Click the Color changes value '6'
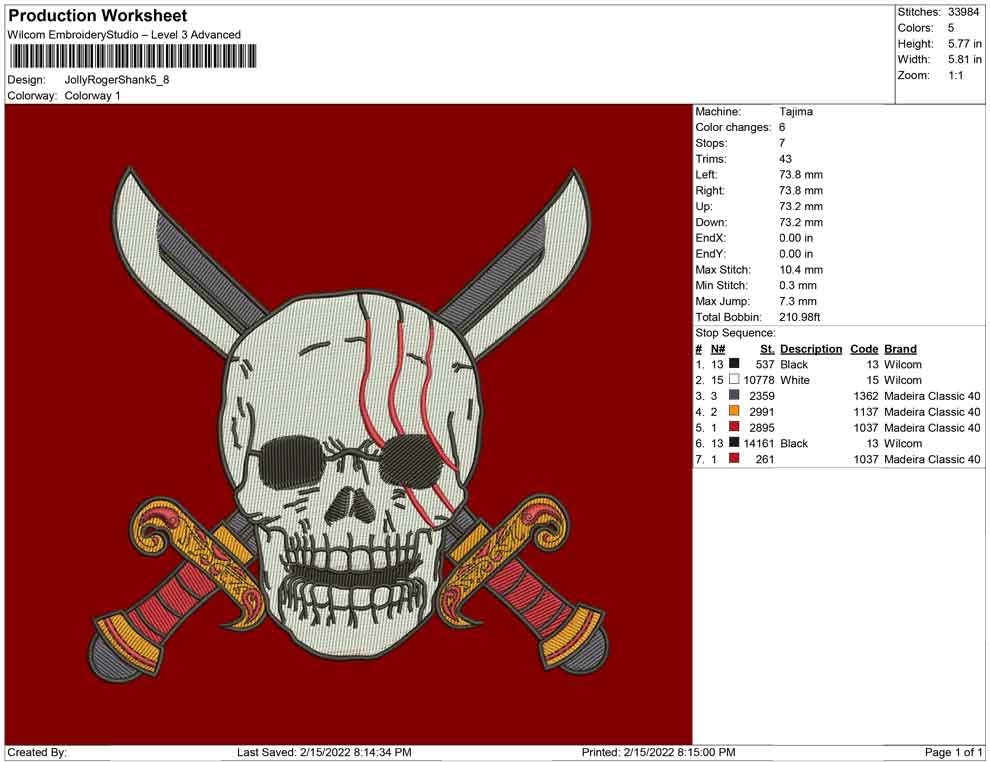990x762 pixels. pos(782,128)
